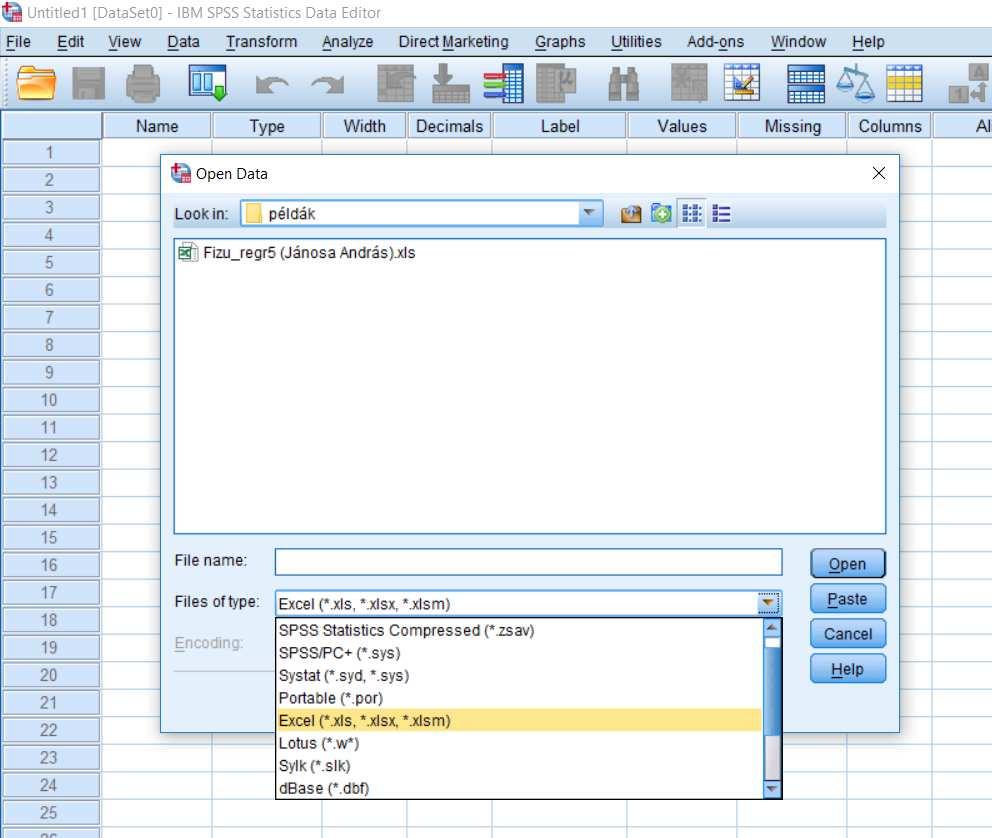Click the Help button in the dialog
The width and height of the screenshot is (992, 838).
(x=848, y=669)
